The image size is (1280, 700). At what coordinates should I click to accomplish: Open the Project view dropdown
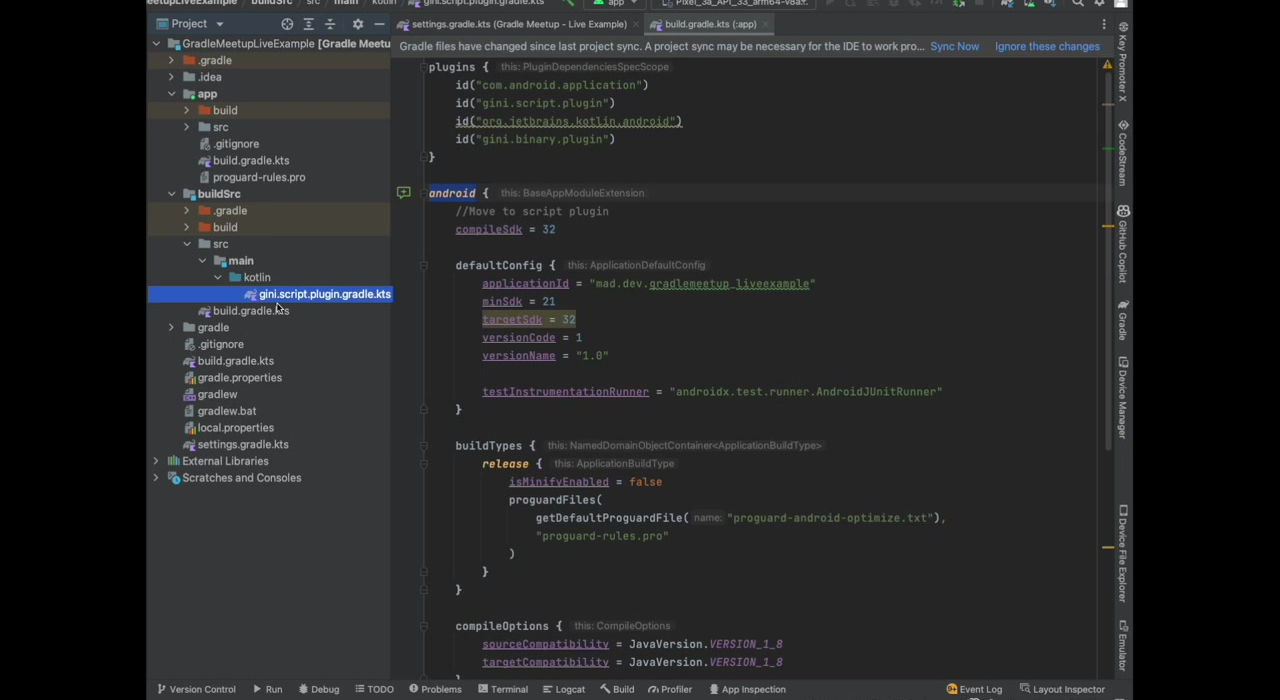219,24
